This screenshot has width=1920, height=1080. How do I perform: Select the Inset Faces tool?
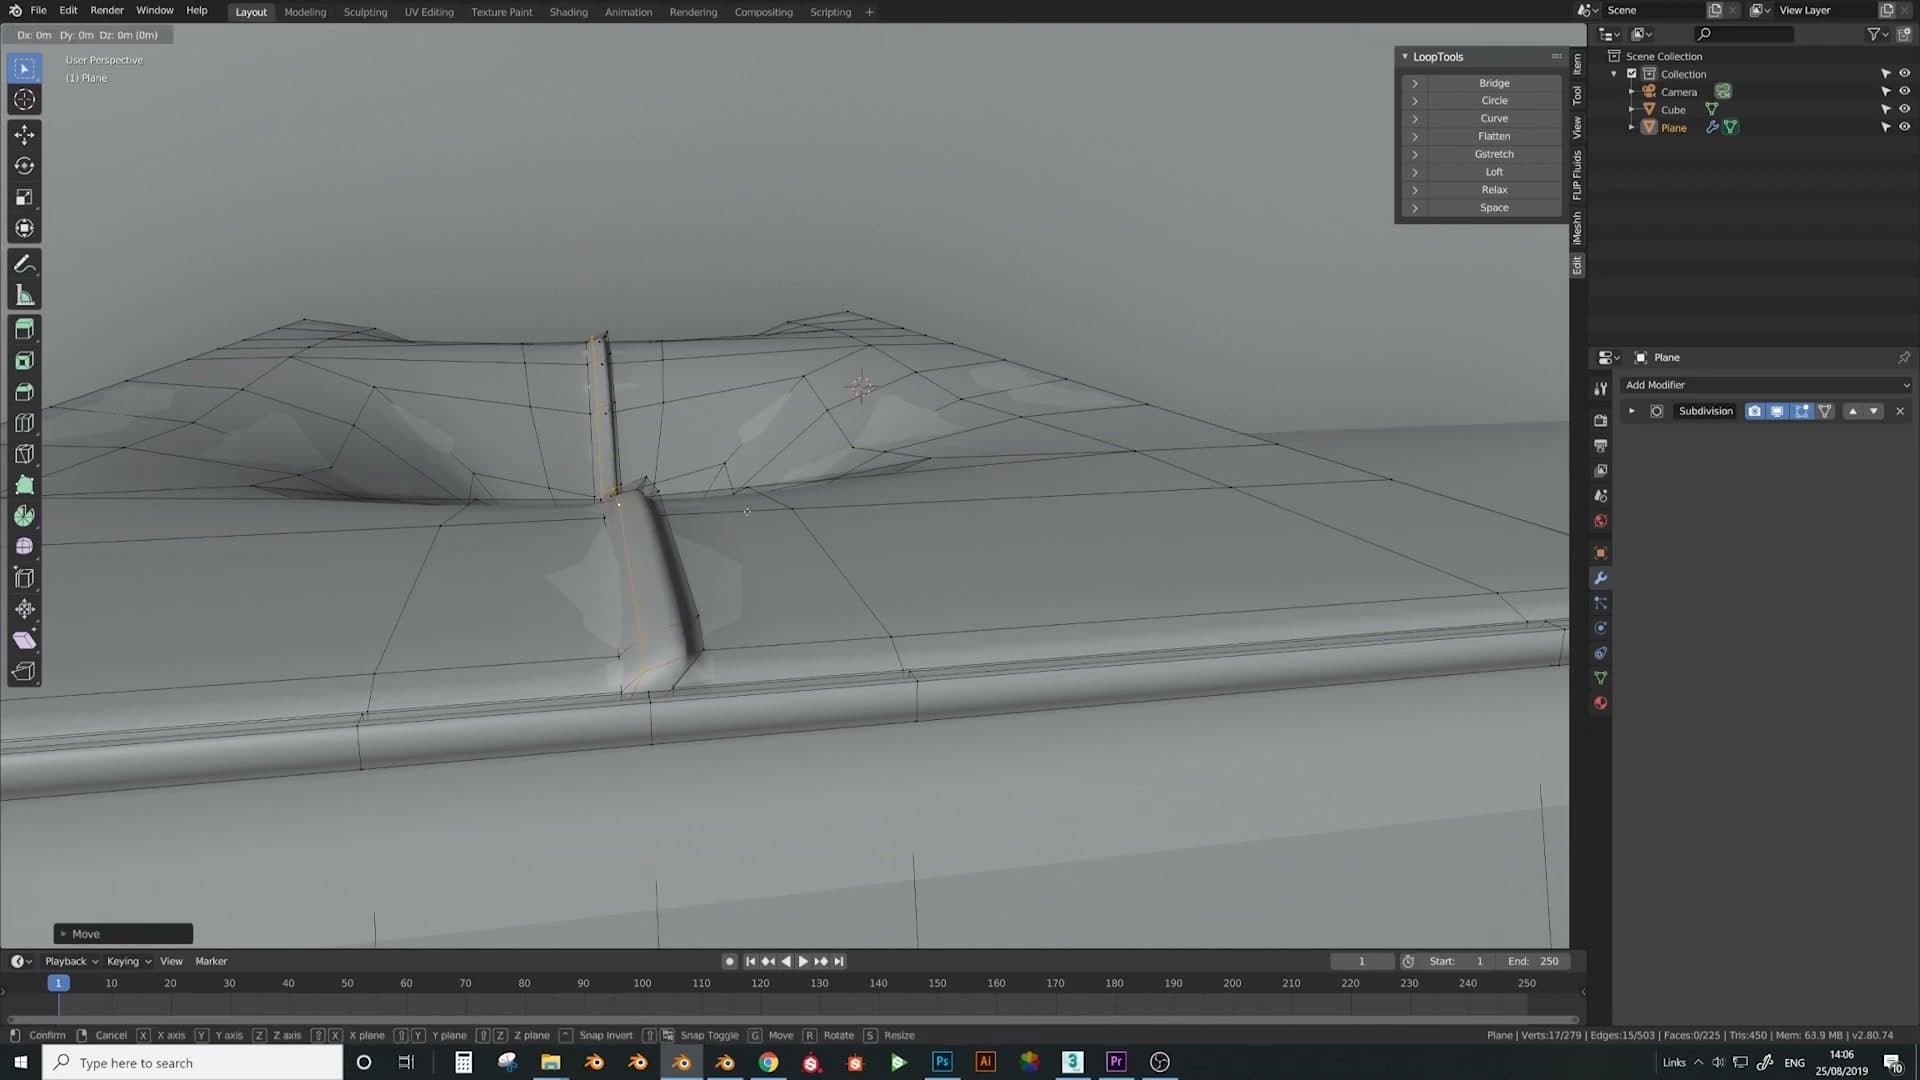point(25,361)
